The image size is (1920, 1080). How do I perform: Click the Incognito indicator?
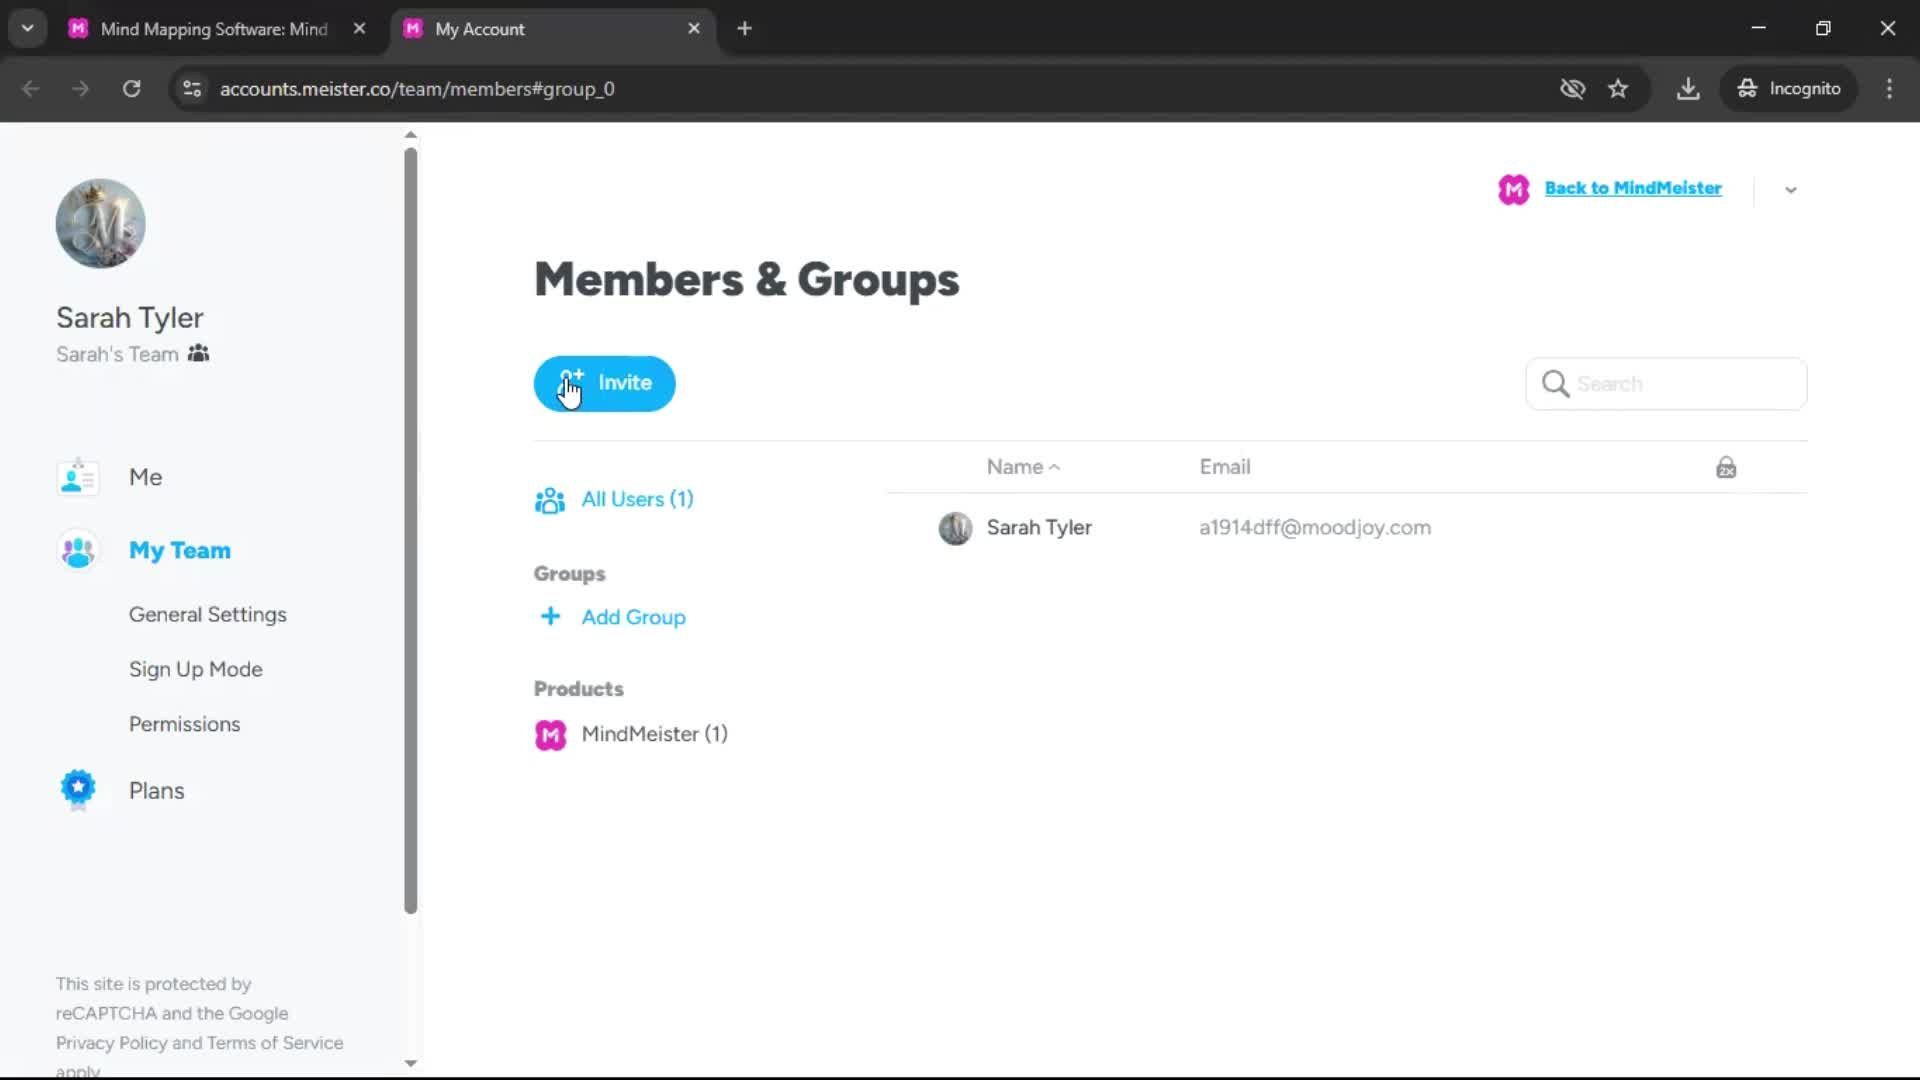pyautogui.click(x=1789, y=89)
